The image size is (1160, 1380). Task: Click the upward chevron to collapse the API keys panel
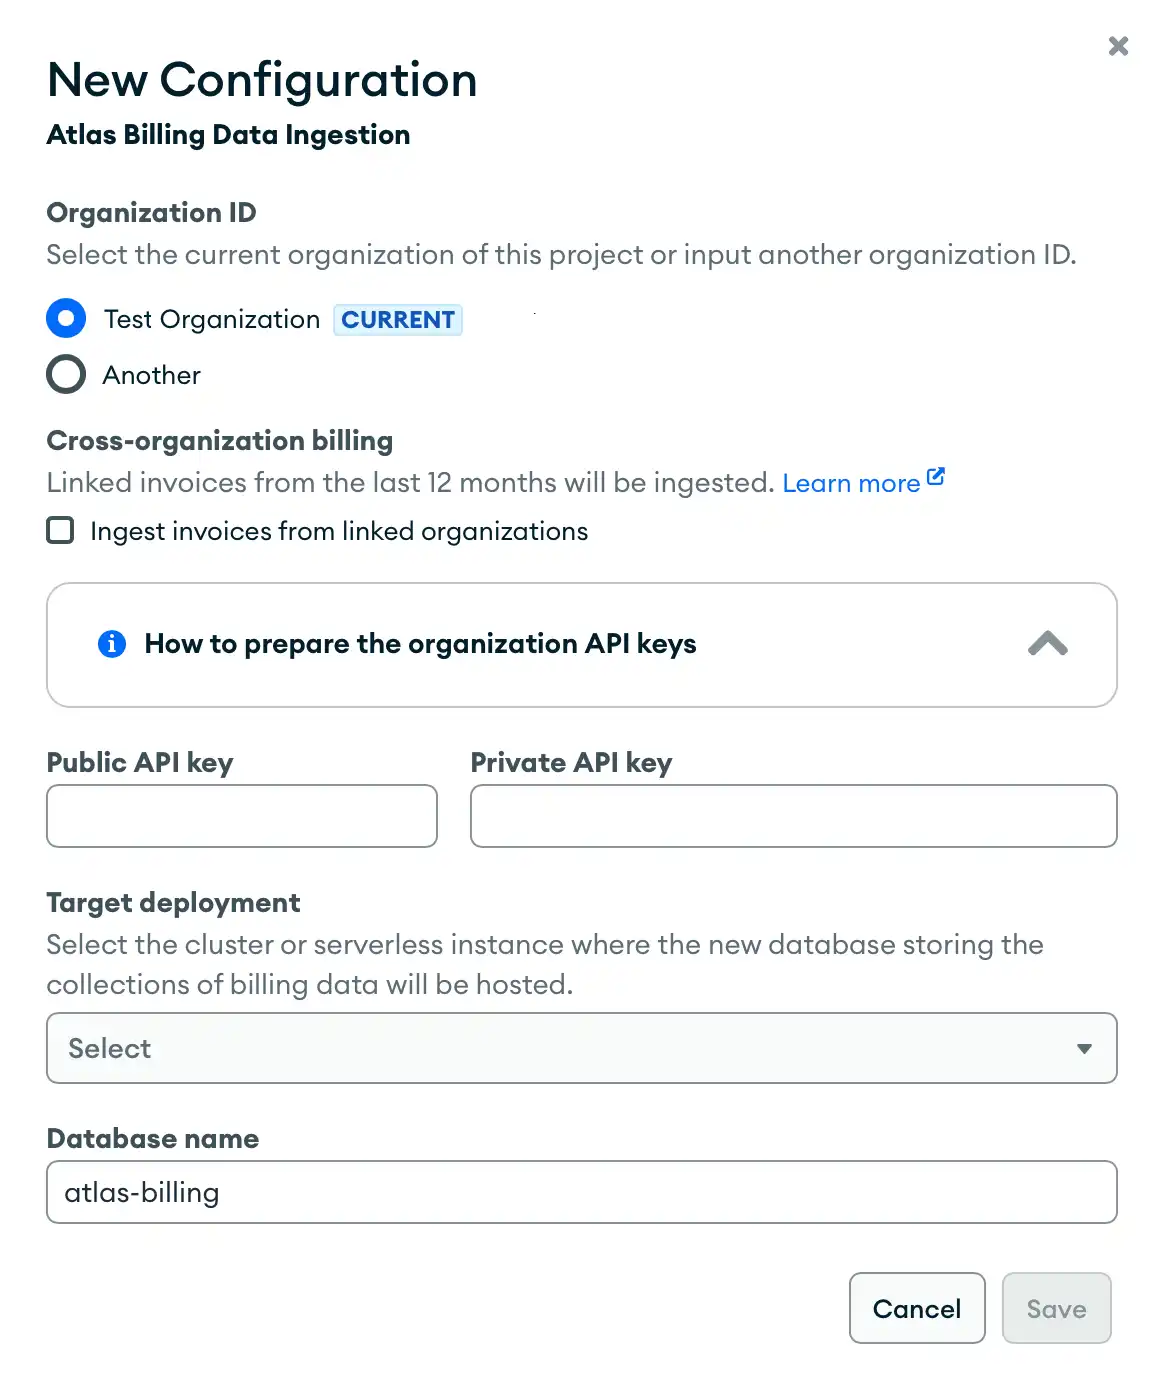pyautogui.click(x=1048, y=645)
